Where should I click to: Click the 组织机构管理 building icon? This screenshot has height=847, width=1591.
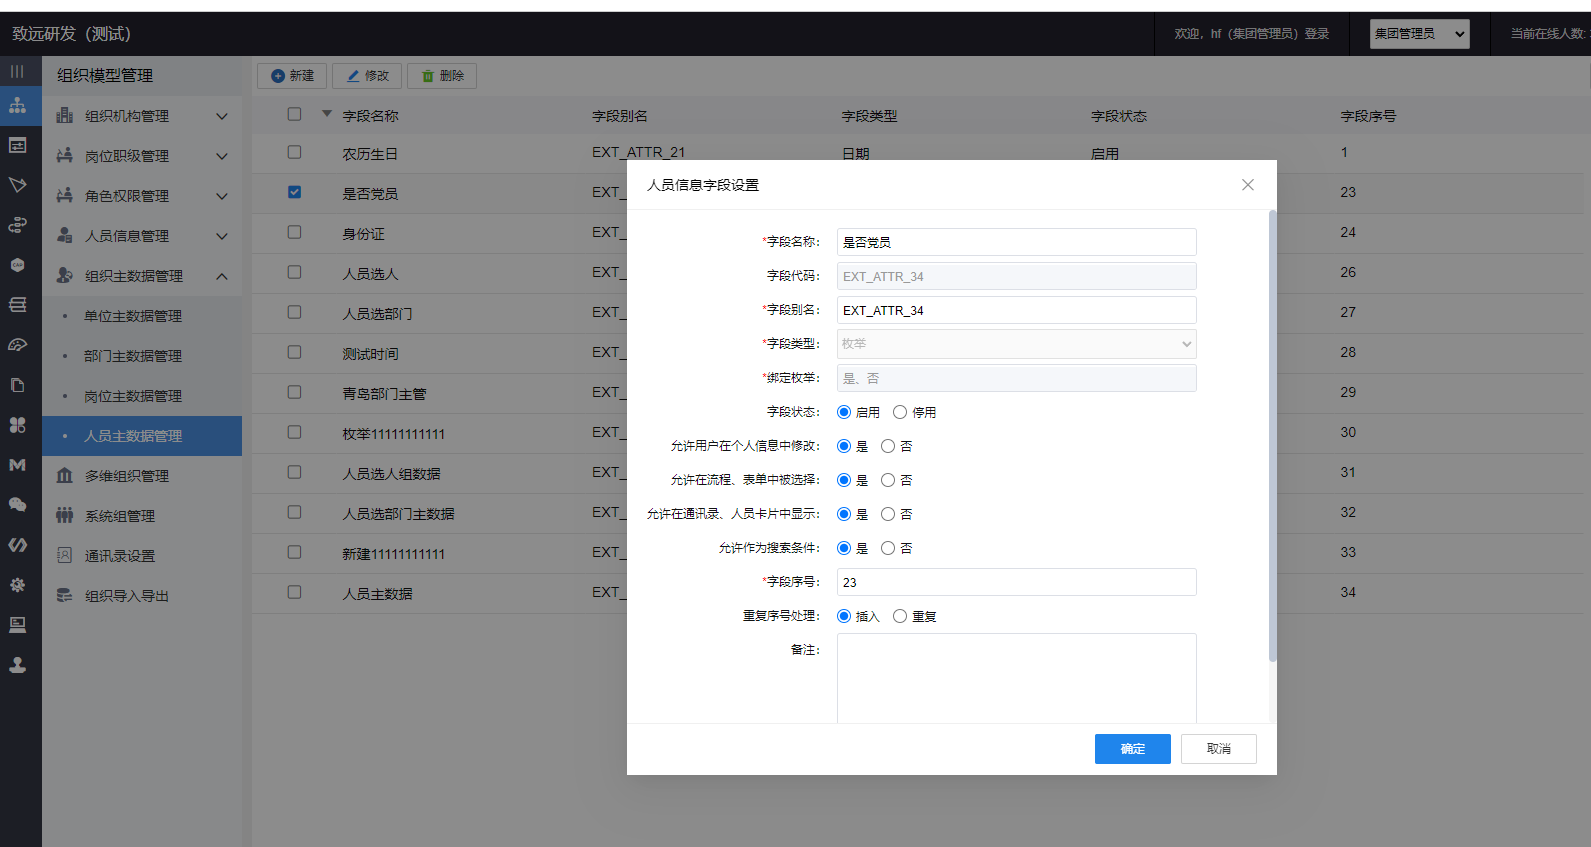[65, 116]
